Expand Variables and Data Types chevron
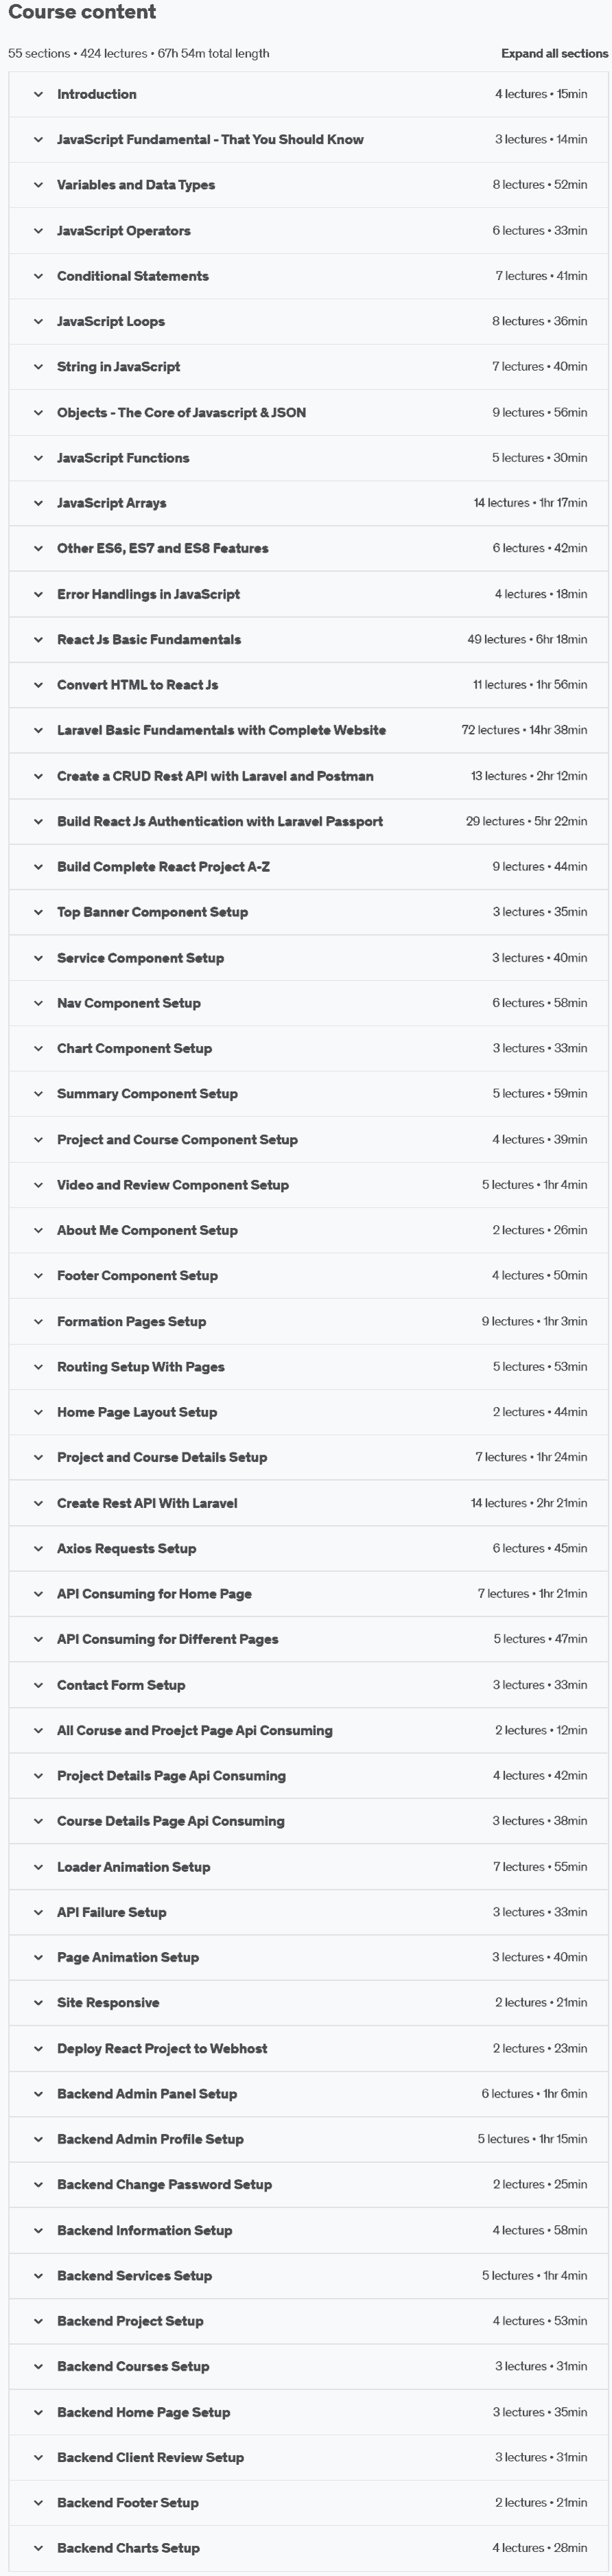 pyautogui.click(x=38, y=185)
